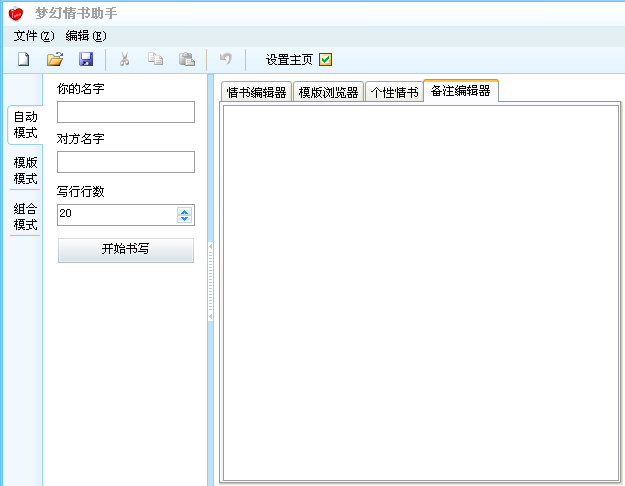Image resolution: width=625 pixels, height=486 pixels.
Task: Toggle the 设置主页 checkbox
Action: pyautogui.click(x=325, y=60)
